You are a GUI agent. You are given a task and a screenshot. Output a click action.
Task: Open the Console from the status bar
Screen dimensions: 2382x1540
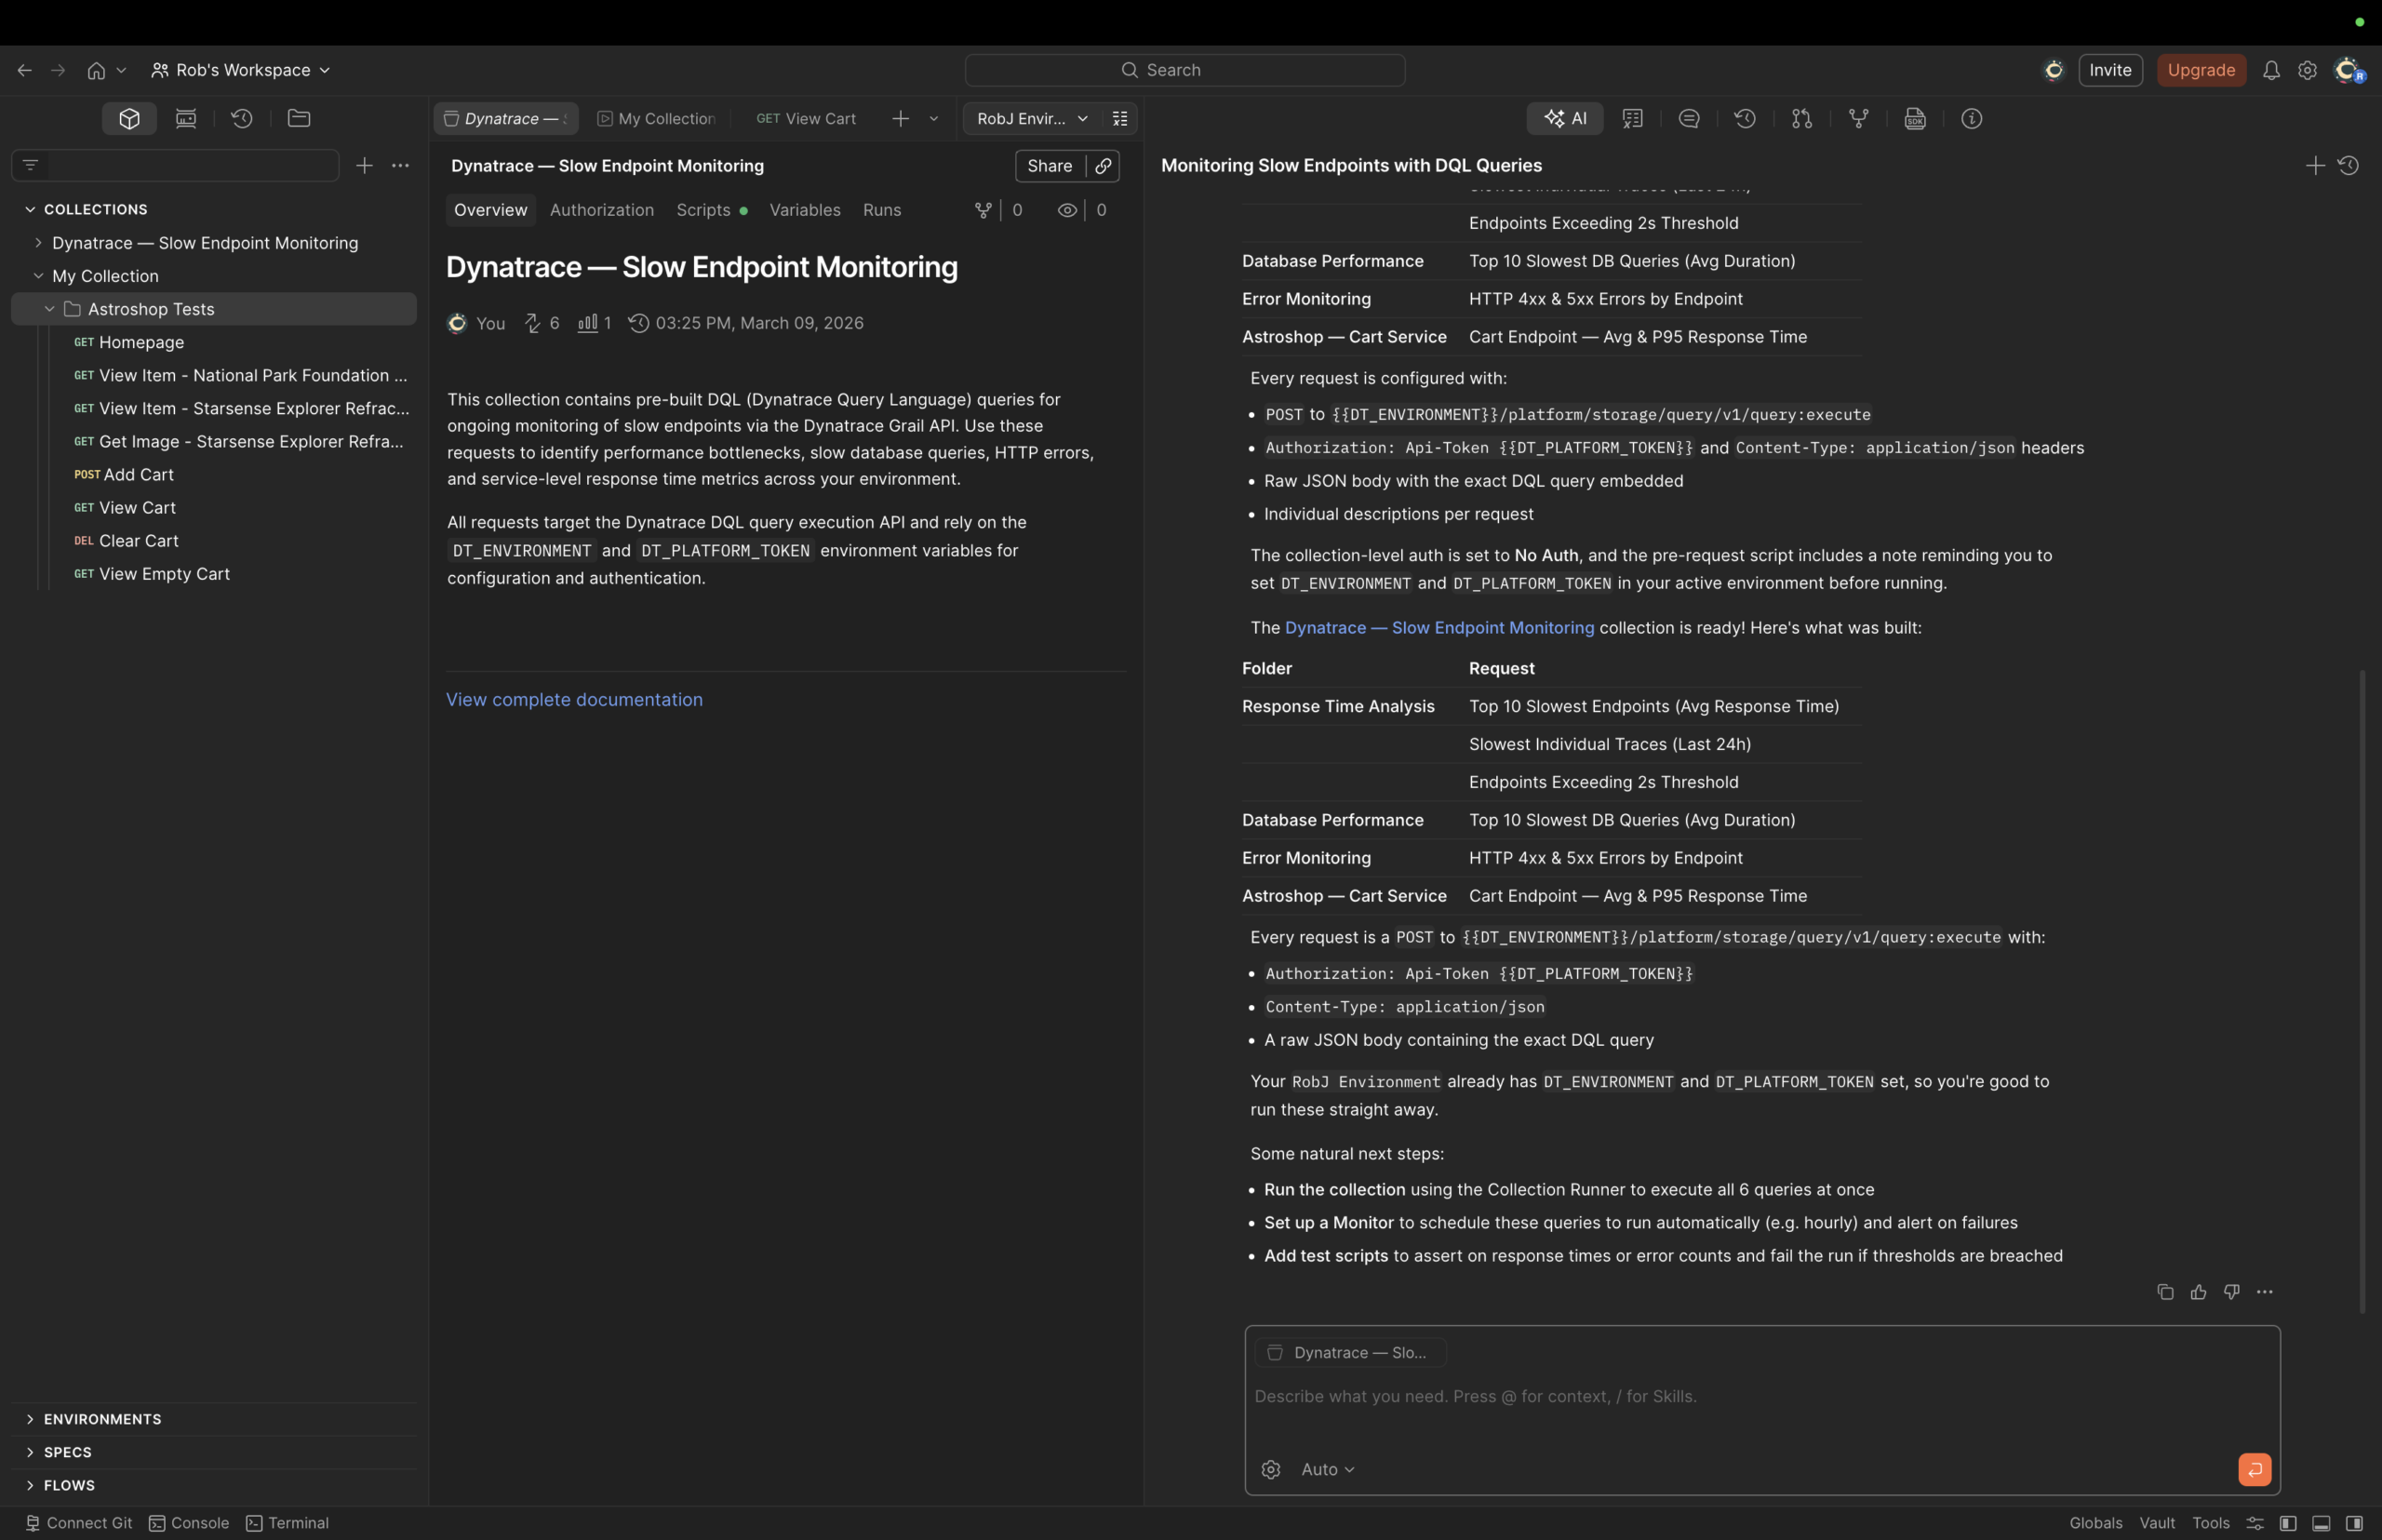pyautogui.click(x=189, y=1522)
